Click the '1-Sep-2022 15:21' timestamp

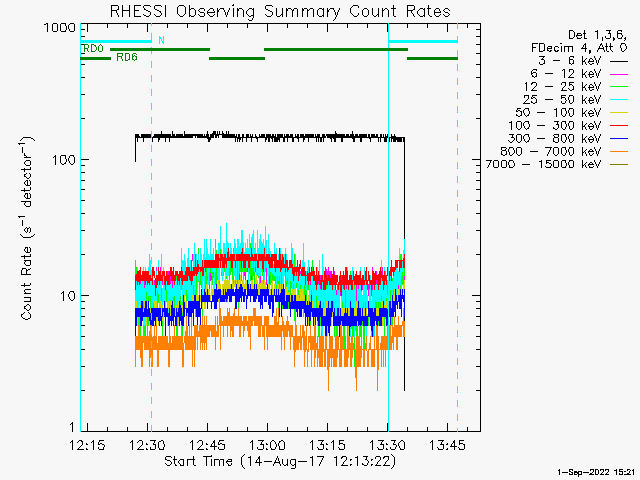tap(596, 472)
